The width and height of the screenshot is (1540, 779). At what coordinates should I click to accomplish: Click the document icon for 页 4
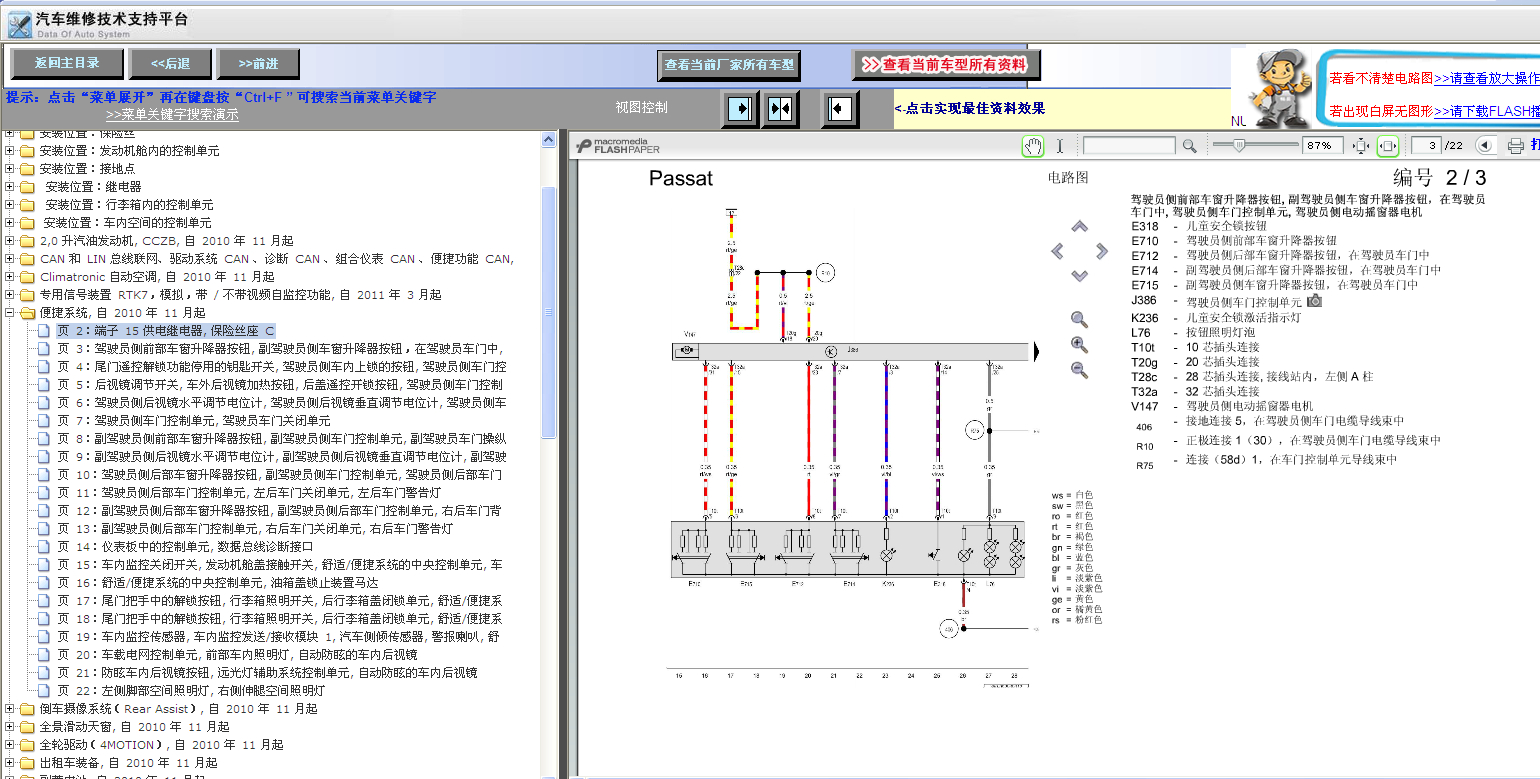coord(43,366)
